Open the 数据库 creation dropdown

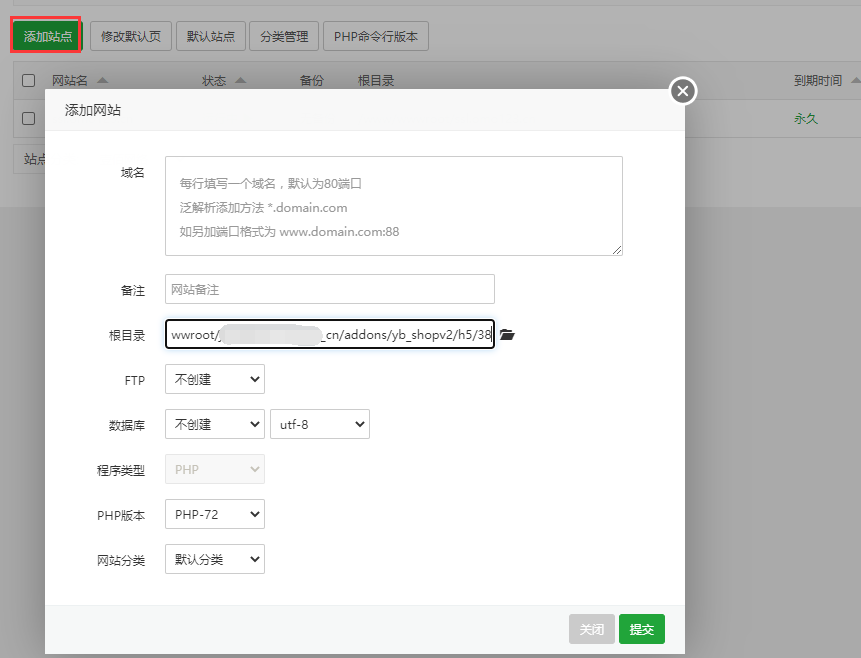214,424
